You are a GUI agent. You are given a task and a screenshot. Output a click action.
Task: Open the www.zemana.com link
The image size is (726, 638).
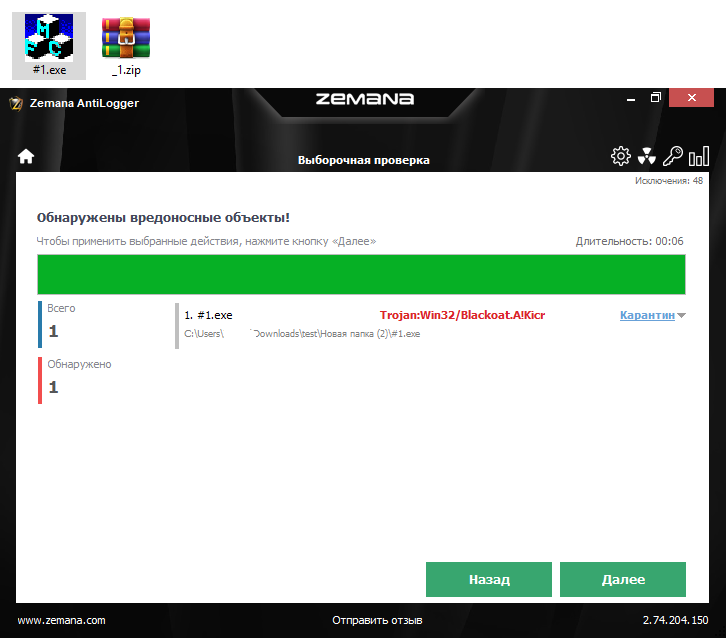[62, 620]
